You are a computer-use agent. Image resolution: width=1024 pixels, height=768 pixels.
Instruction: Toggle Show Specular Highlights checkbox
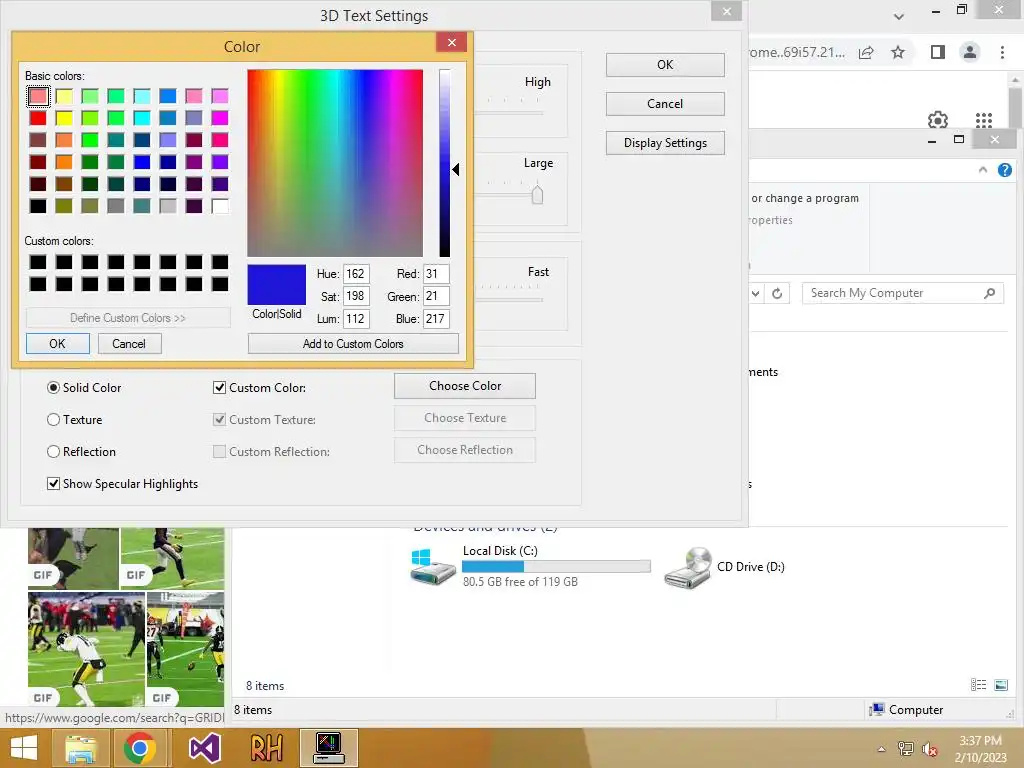[54, 483]
